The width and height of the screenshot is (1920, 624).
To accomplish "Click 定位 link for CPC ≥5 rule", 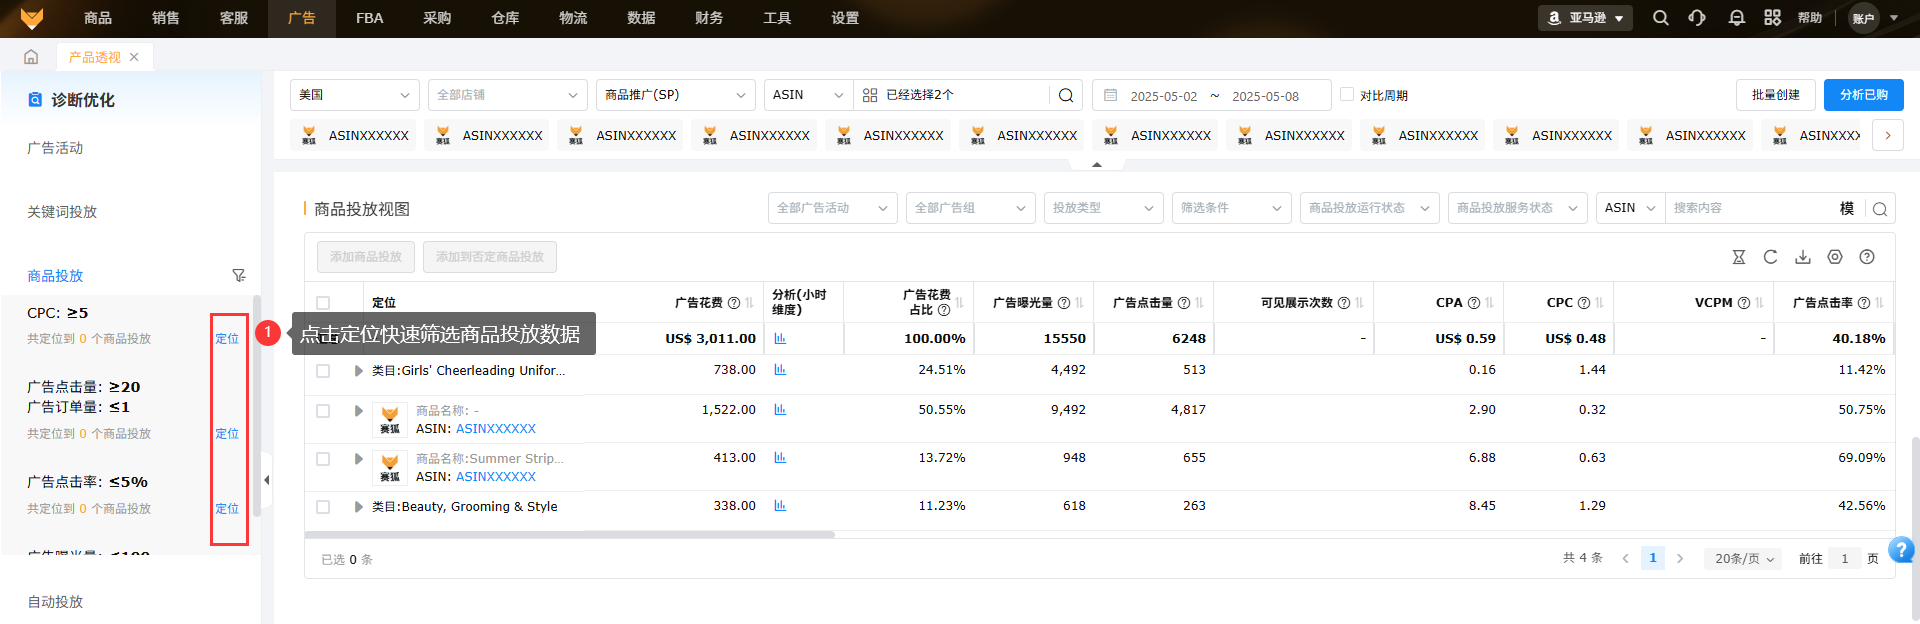I will 227,339.
